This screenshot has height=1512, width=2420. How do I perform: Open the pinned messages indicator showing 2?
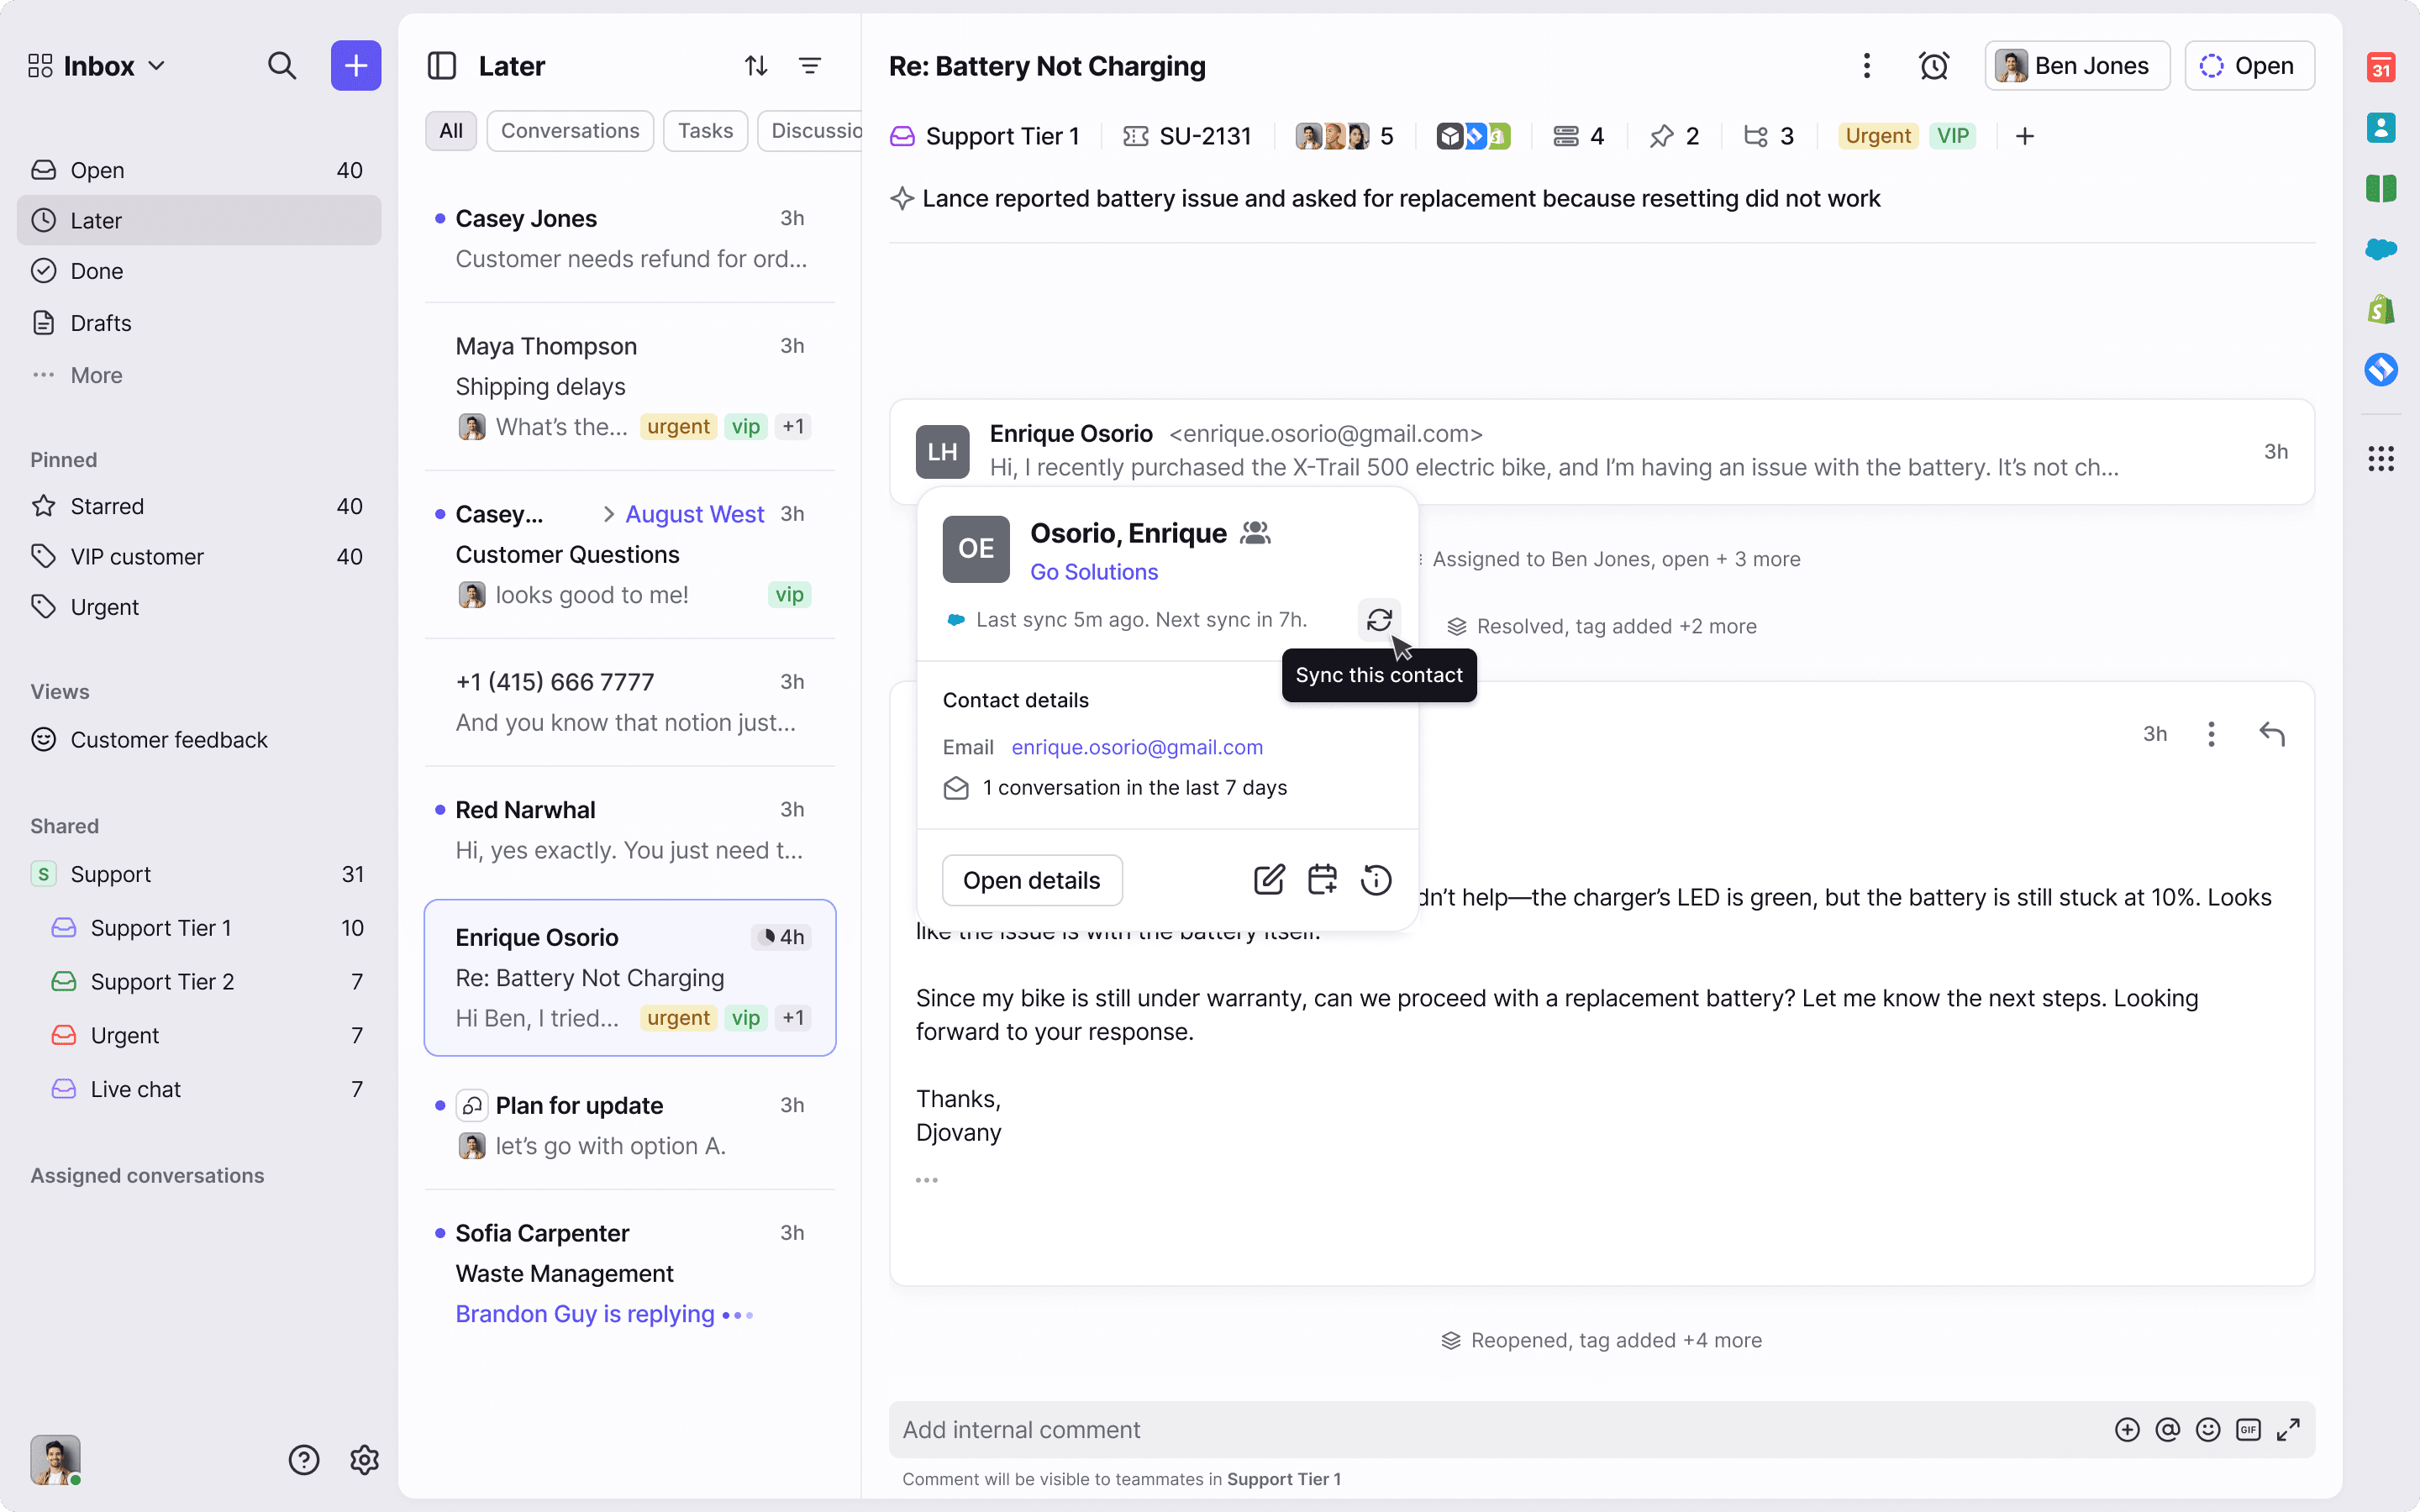[1673, 136]
